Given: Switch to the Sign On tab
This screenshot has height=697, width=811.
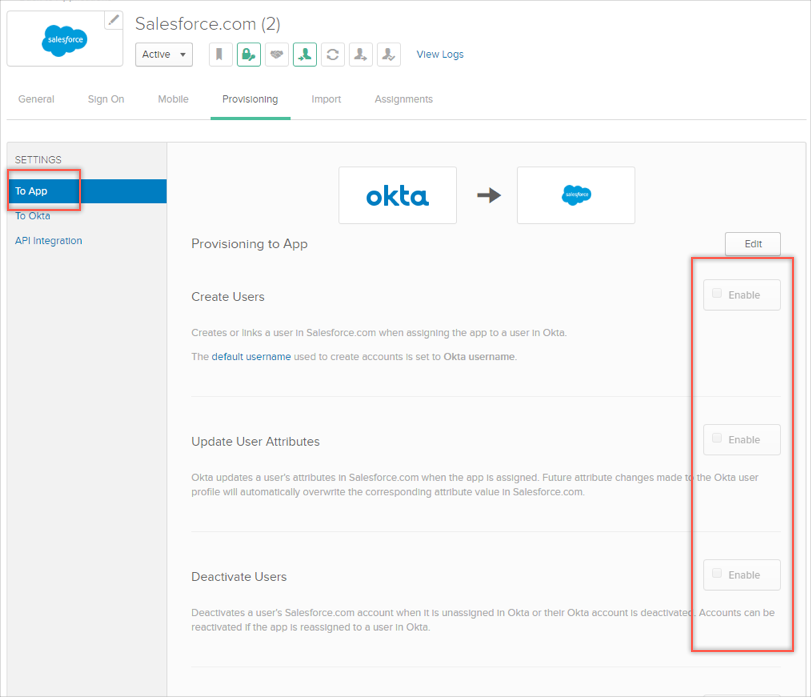Looking at the screenshot, I should (x=106, y=100).
